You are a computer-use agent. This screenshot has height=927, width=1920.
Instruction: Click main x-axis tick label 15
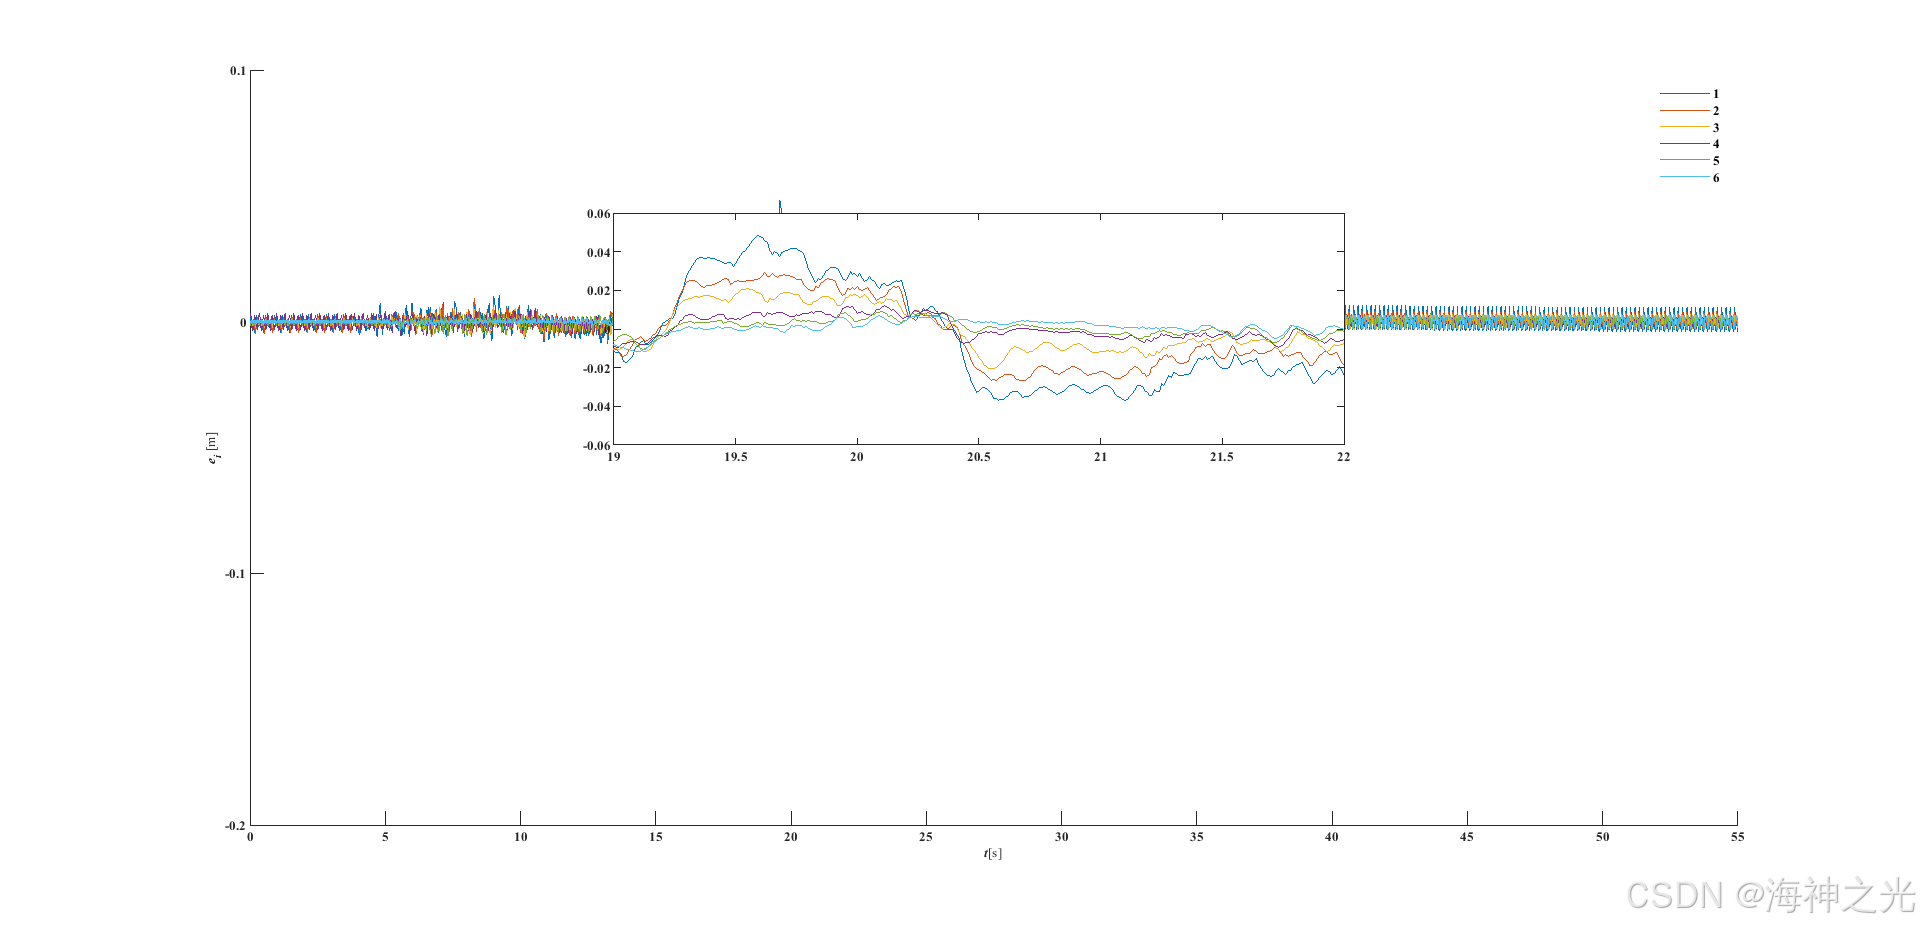point(655,837)
